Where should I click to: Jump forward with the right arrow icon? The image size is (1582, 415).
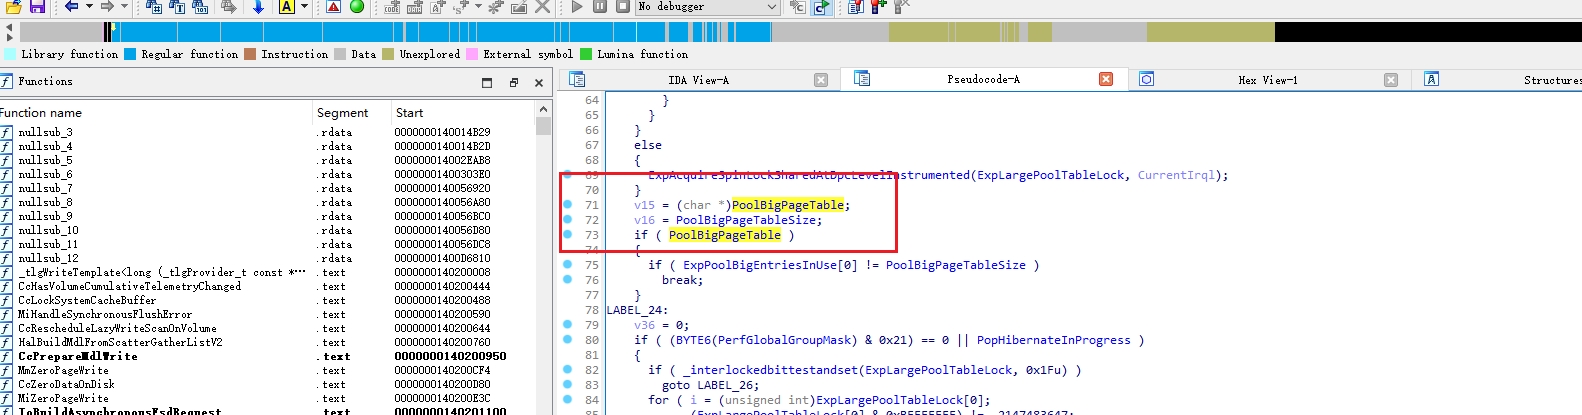click(107, 7)
